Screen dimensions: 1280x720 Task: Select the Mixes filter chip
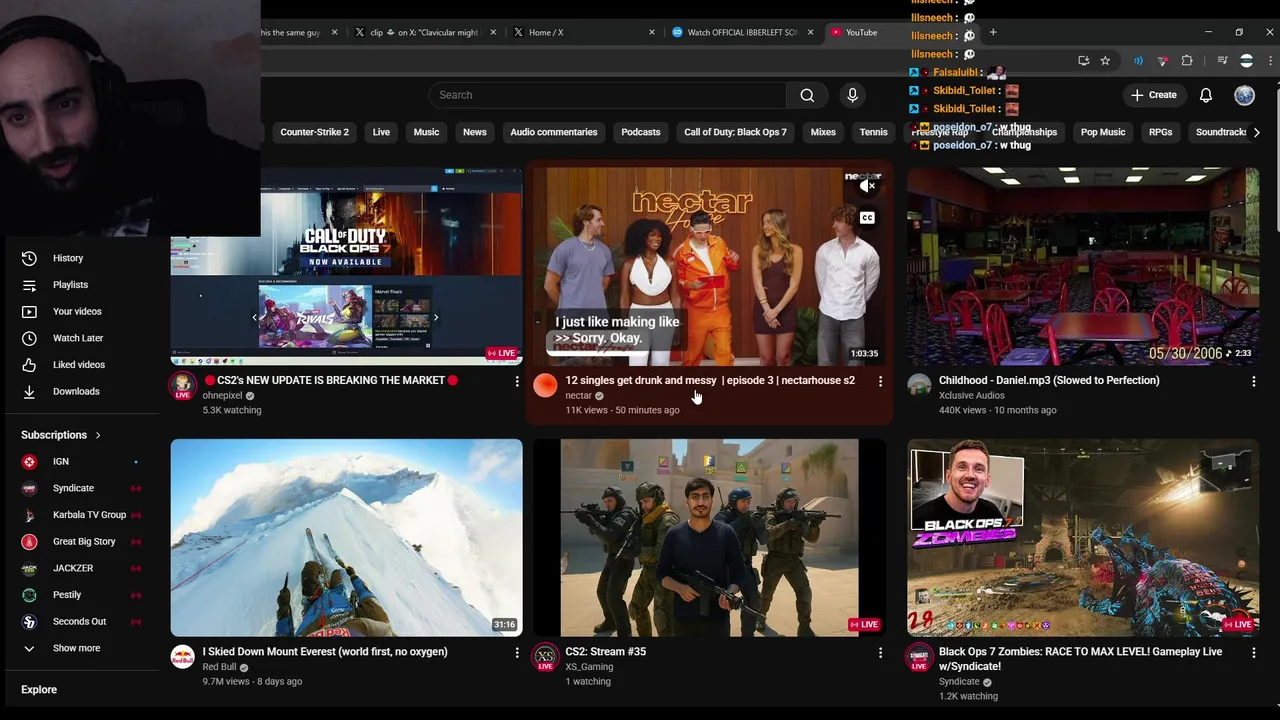[823, 132]
